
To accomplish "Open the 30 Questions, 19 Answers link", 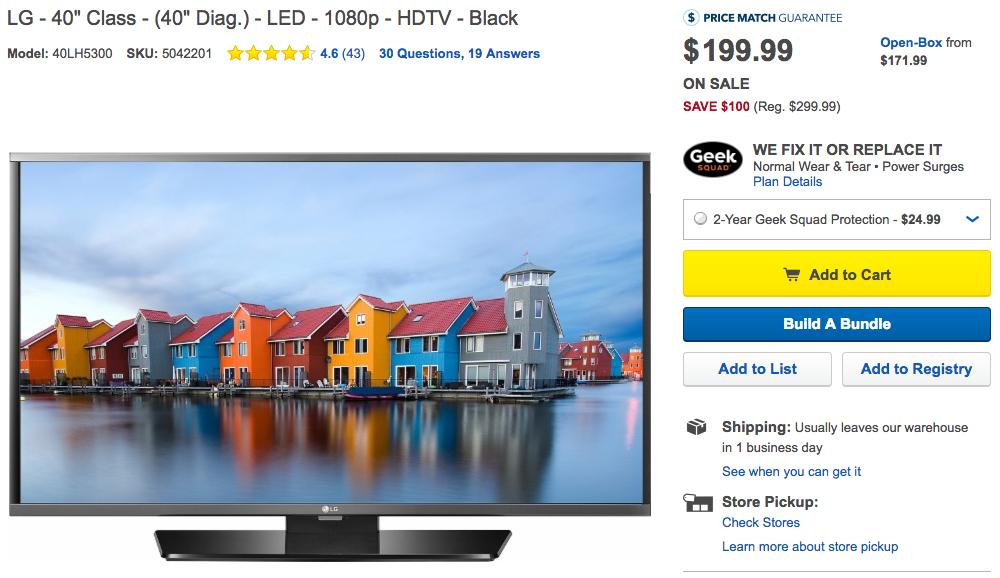I will pyautogui.click(x=459, y=54).
